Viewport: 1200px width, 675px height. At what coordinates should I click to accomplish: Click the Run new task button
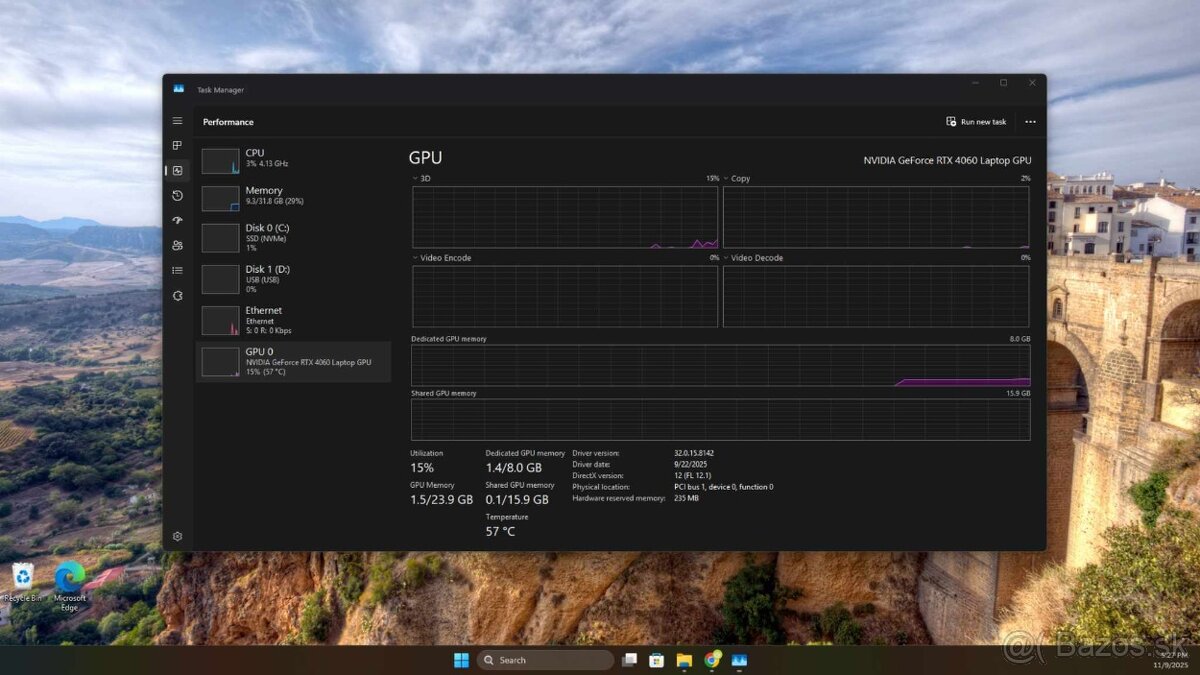pos(976,121)
